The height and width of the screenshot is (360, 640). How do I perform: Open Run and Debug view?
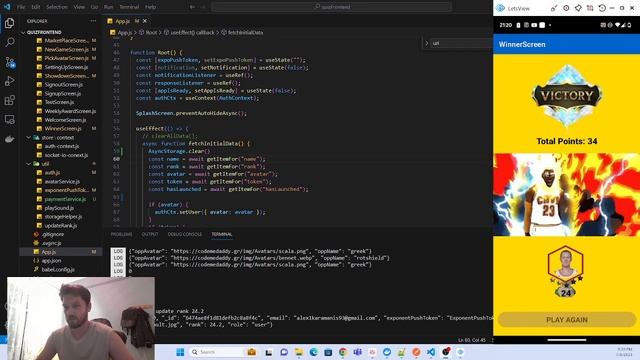click(x=9, y=81)
